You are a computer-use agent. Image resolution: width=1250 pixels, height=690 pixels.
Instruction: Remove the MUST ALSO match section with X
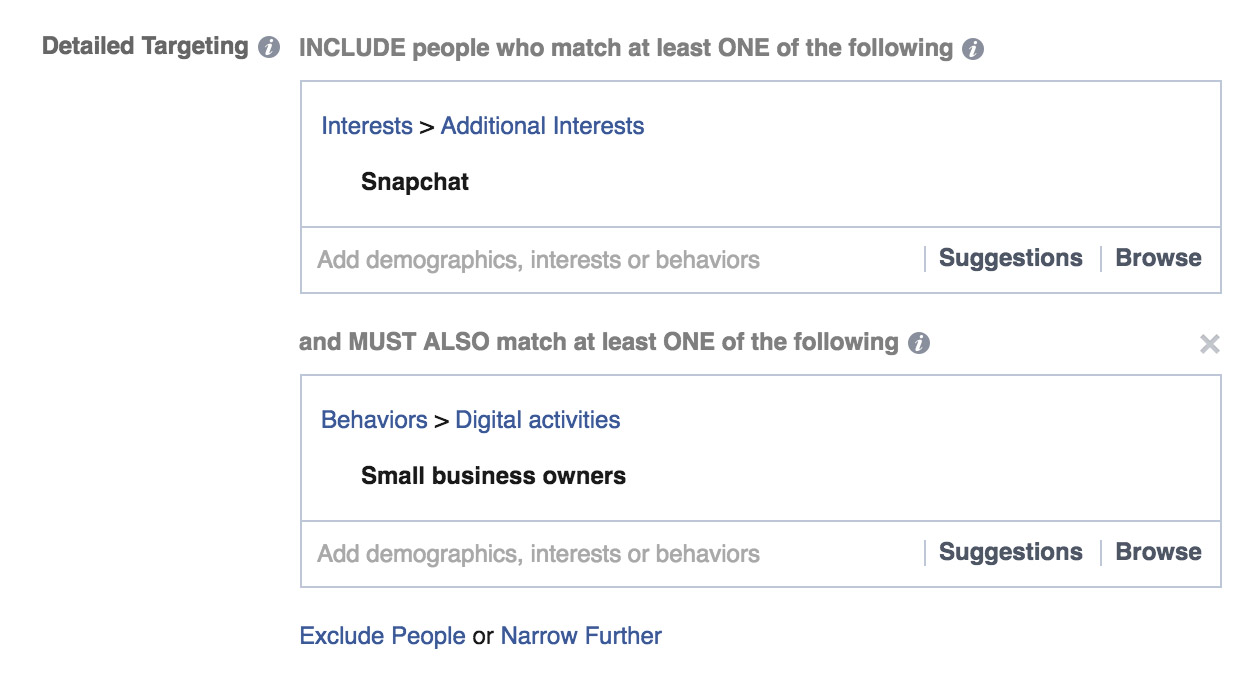(x=1210, y=345)
